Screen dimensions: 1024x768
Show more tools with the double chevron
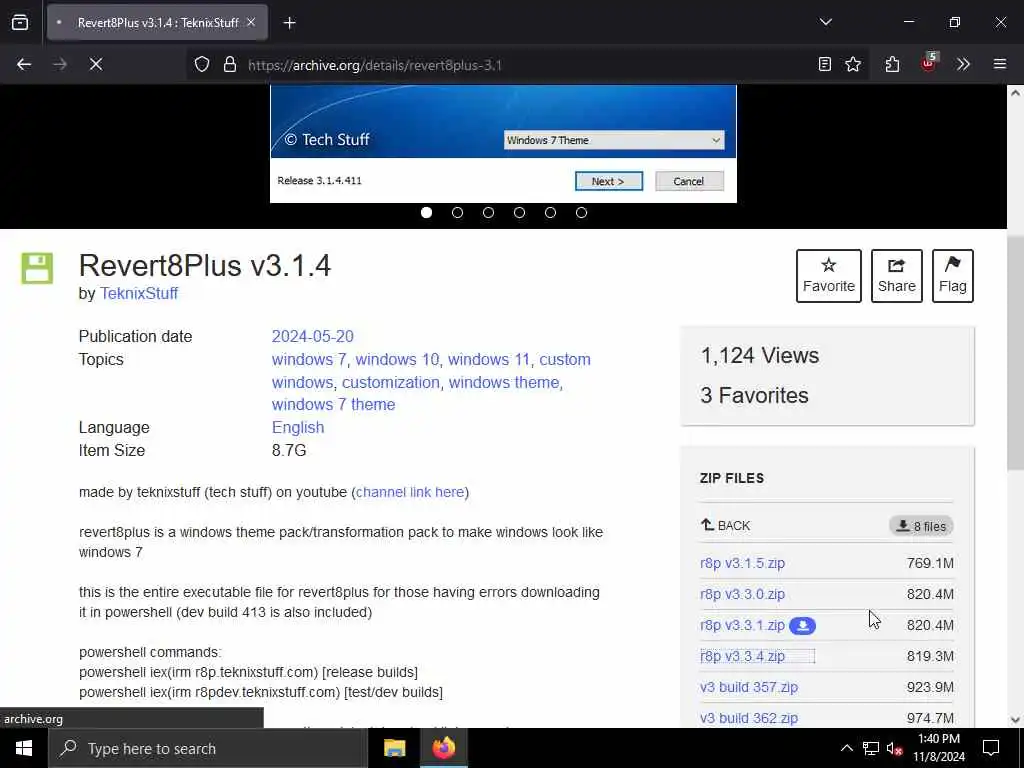pyautogui.click(x=963, y=64)
